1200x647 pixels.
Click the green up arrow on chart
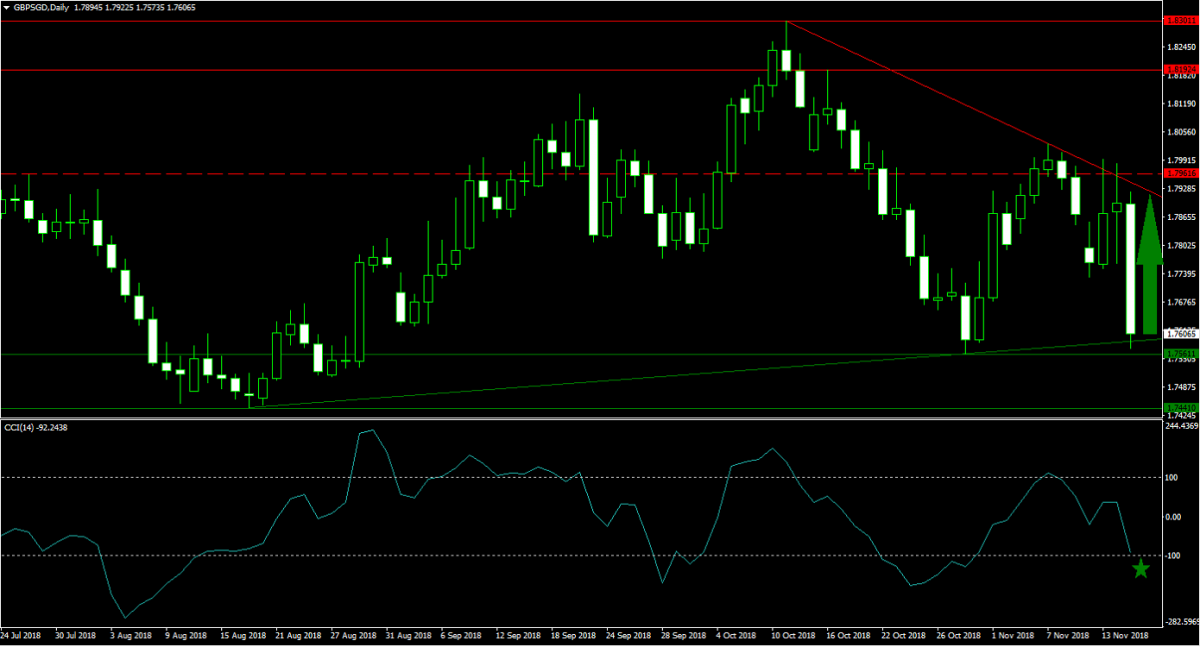click(1150, 265)
